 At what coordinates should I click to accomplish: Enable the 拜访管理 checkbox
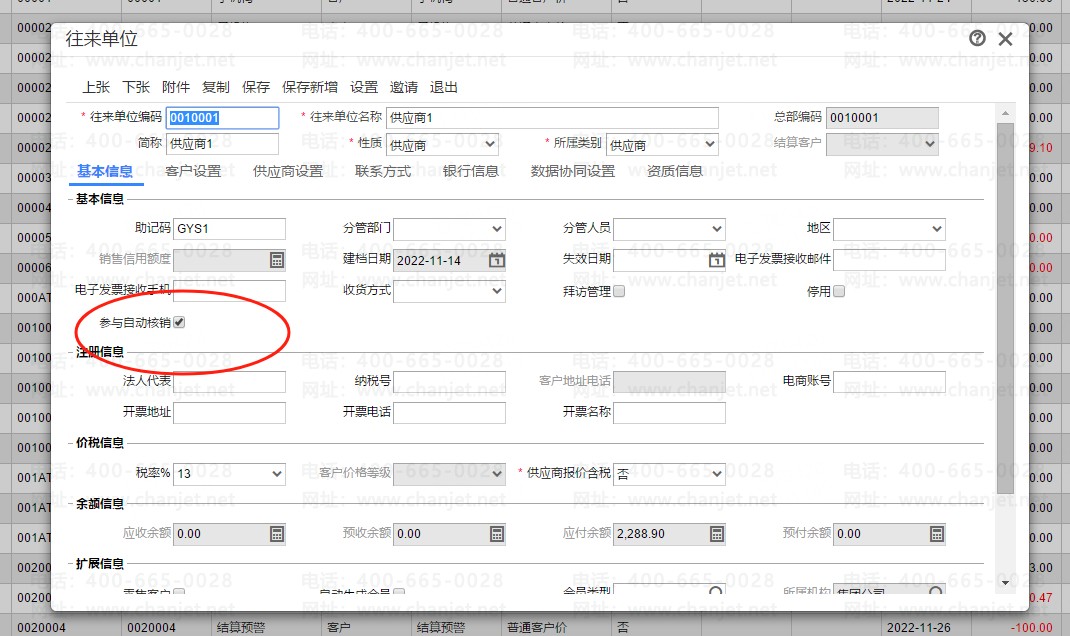[x=619, y=291]
